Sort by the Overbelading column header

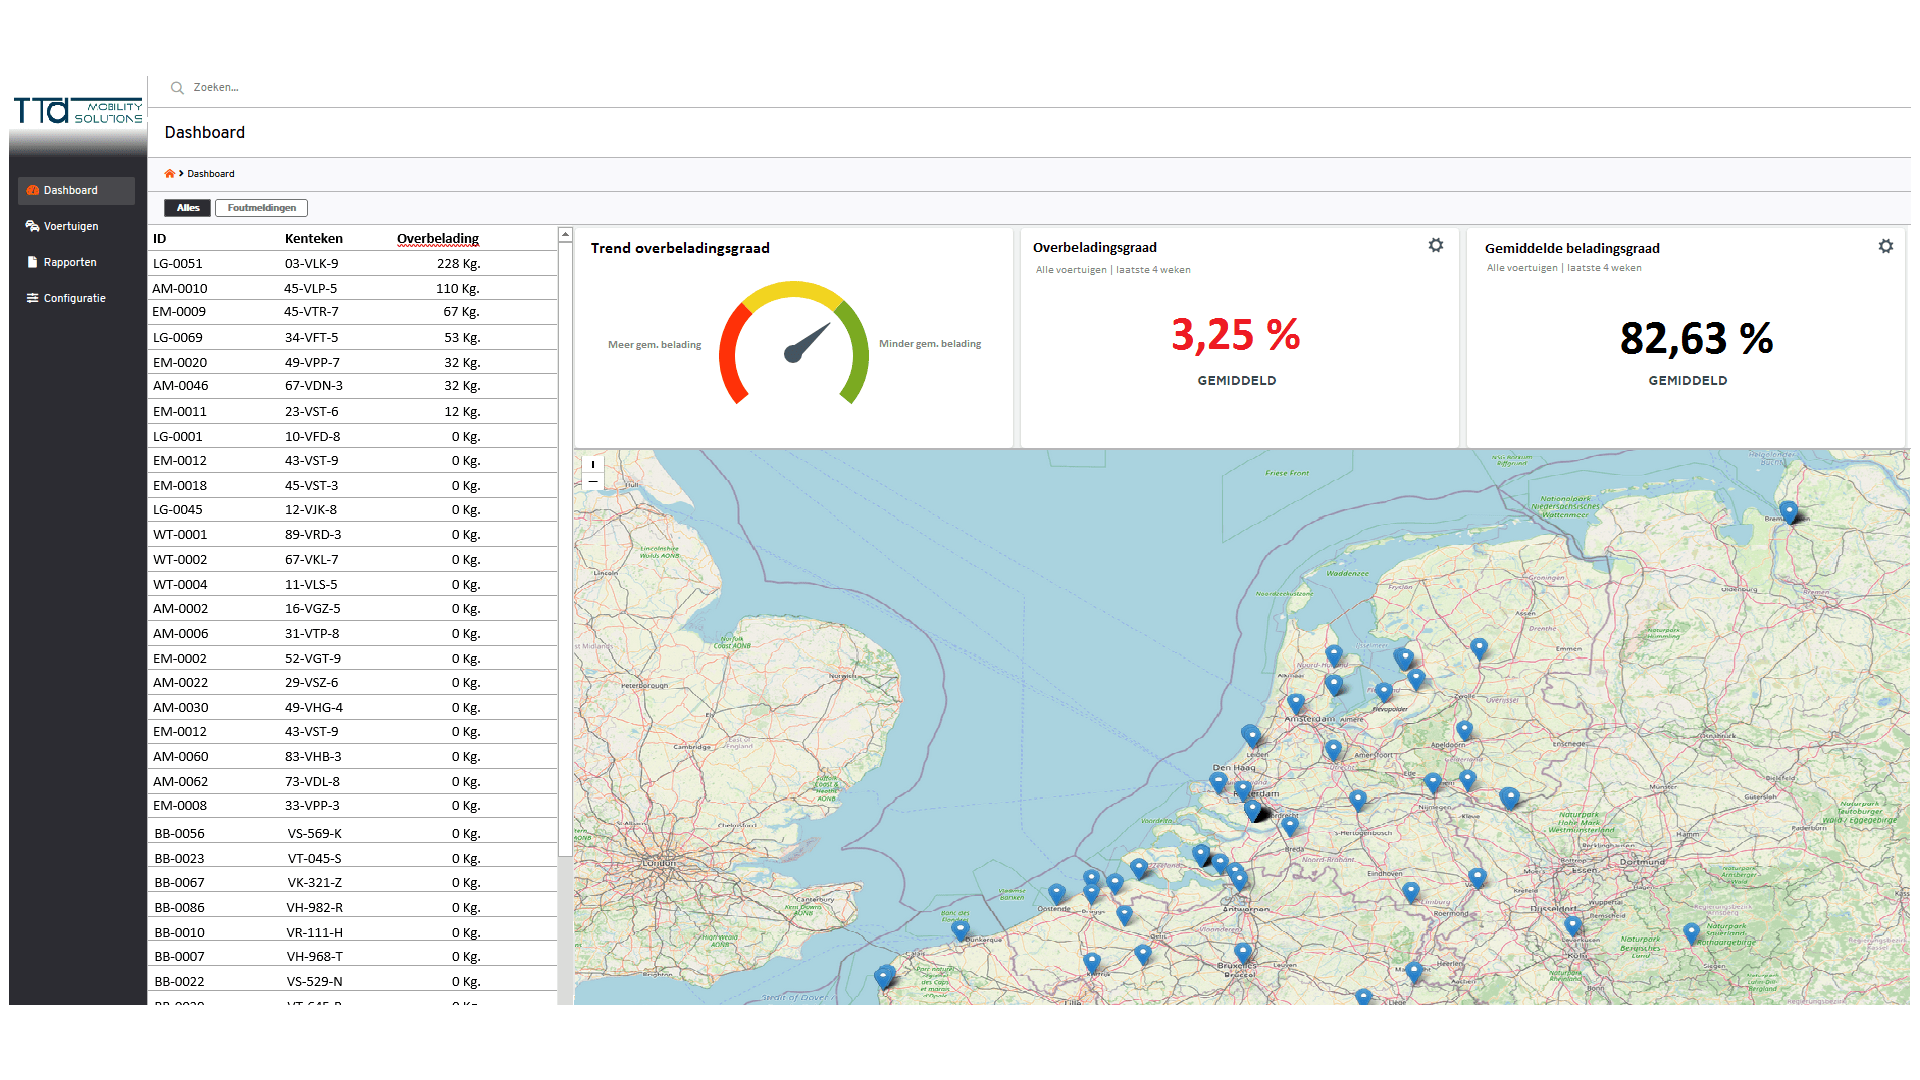click(x=437, y=238)
